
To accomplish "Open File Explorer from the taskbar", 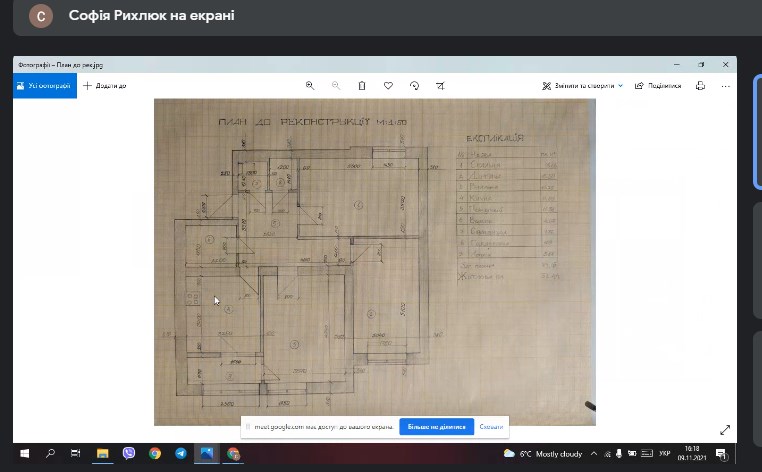I will click(x=103, y=454).
